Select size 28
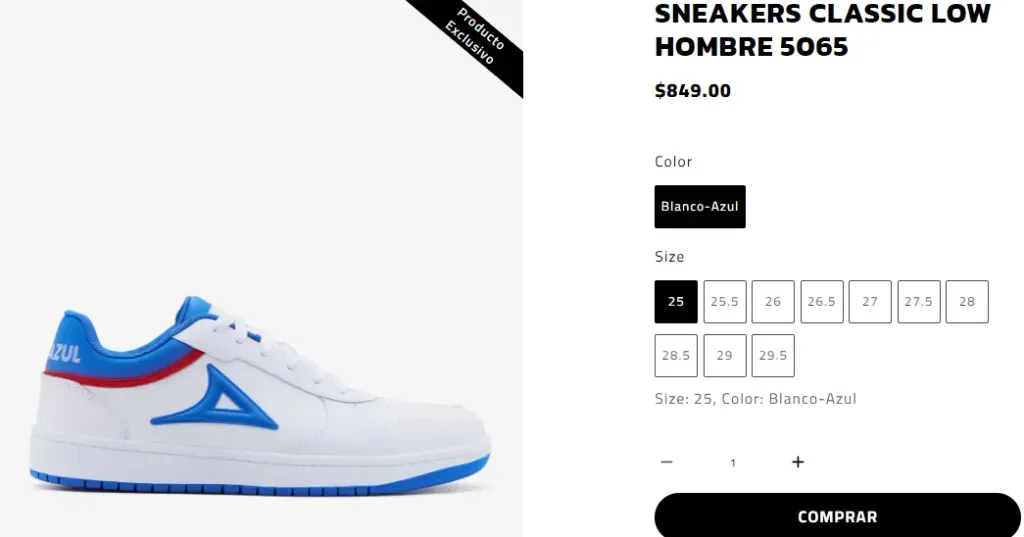1024x537 pixels. 967,302
